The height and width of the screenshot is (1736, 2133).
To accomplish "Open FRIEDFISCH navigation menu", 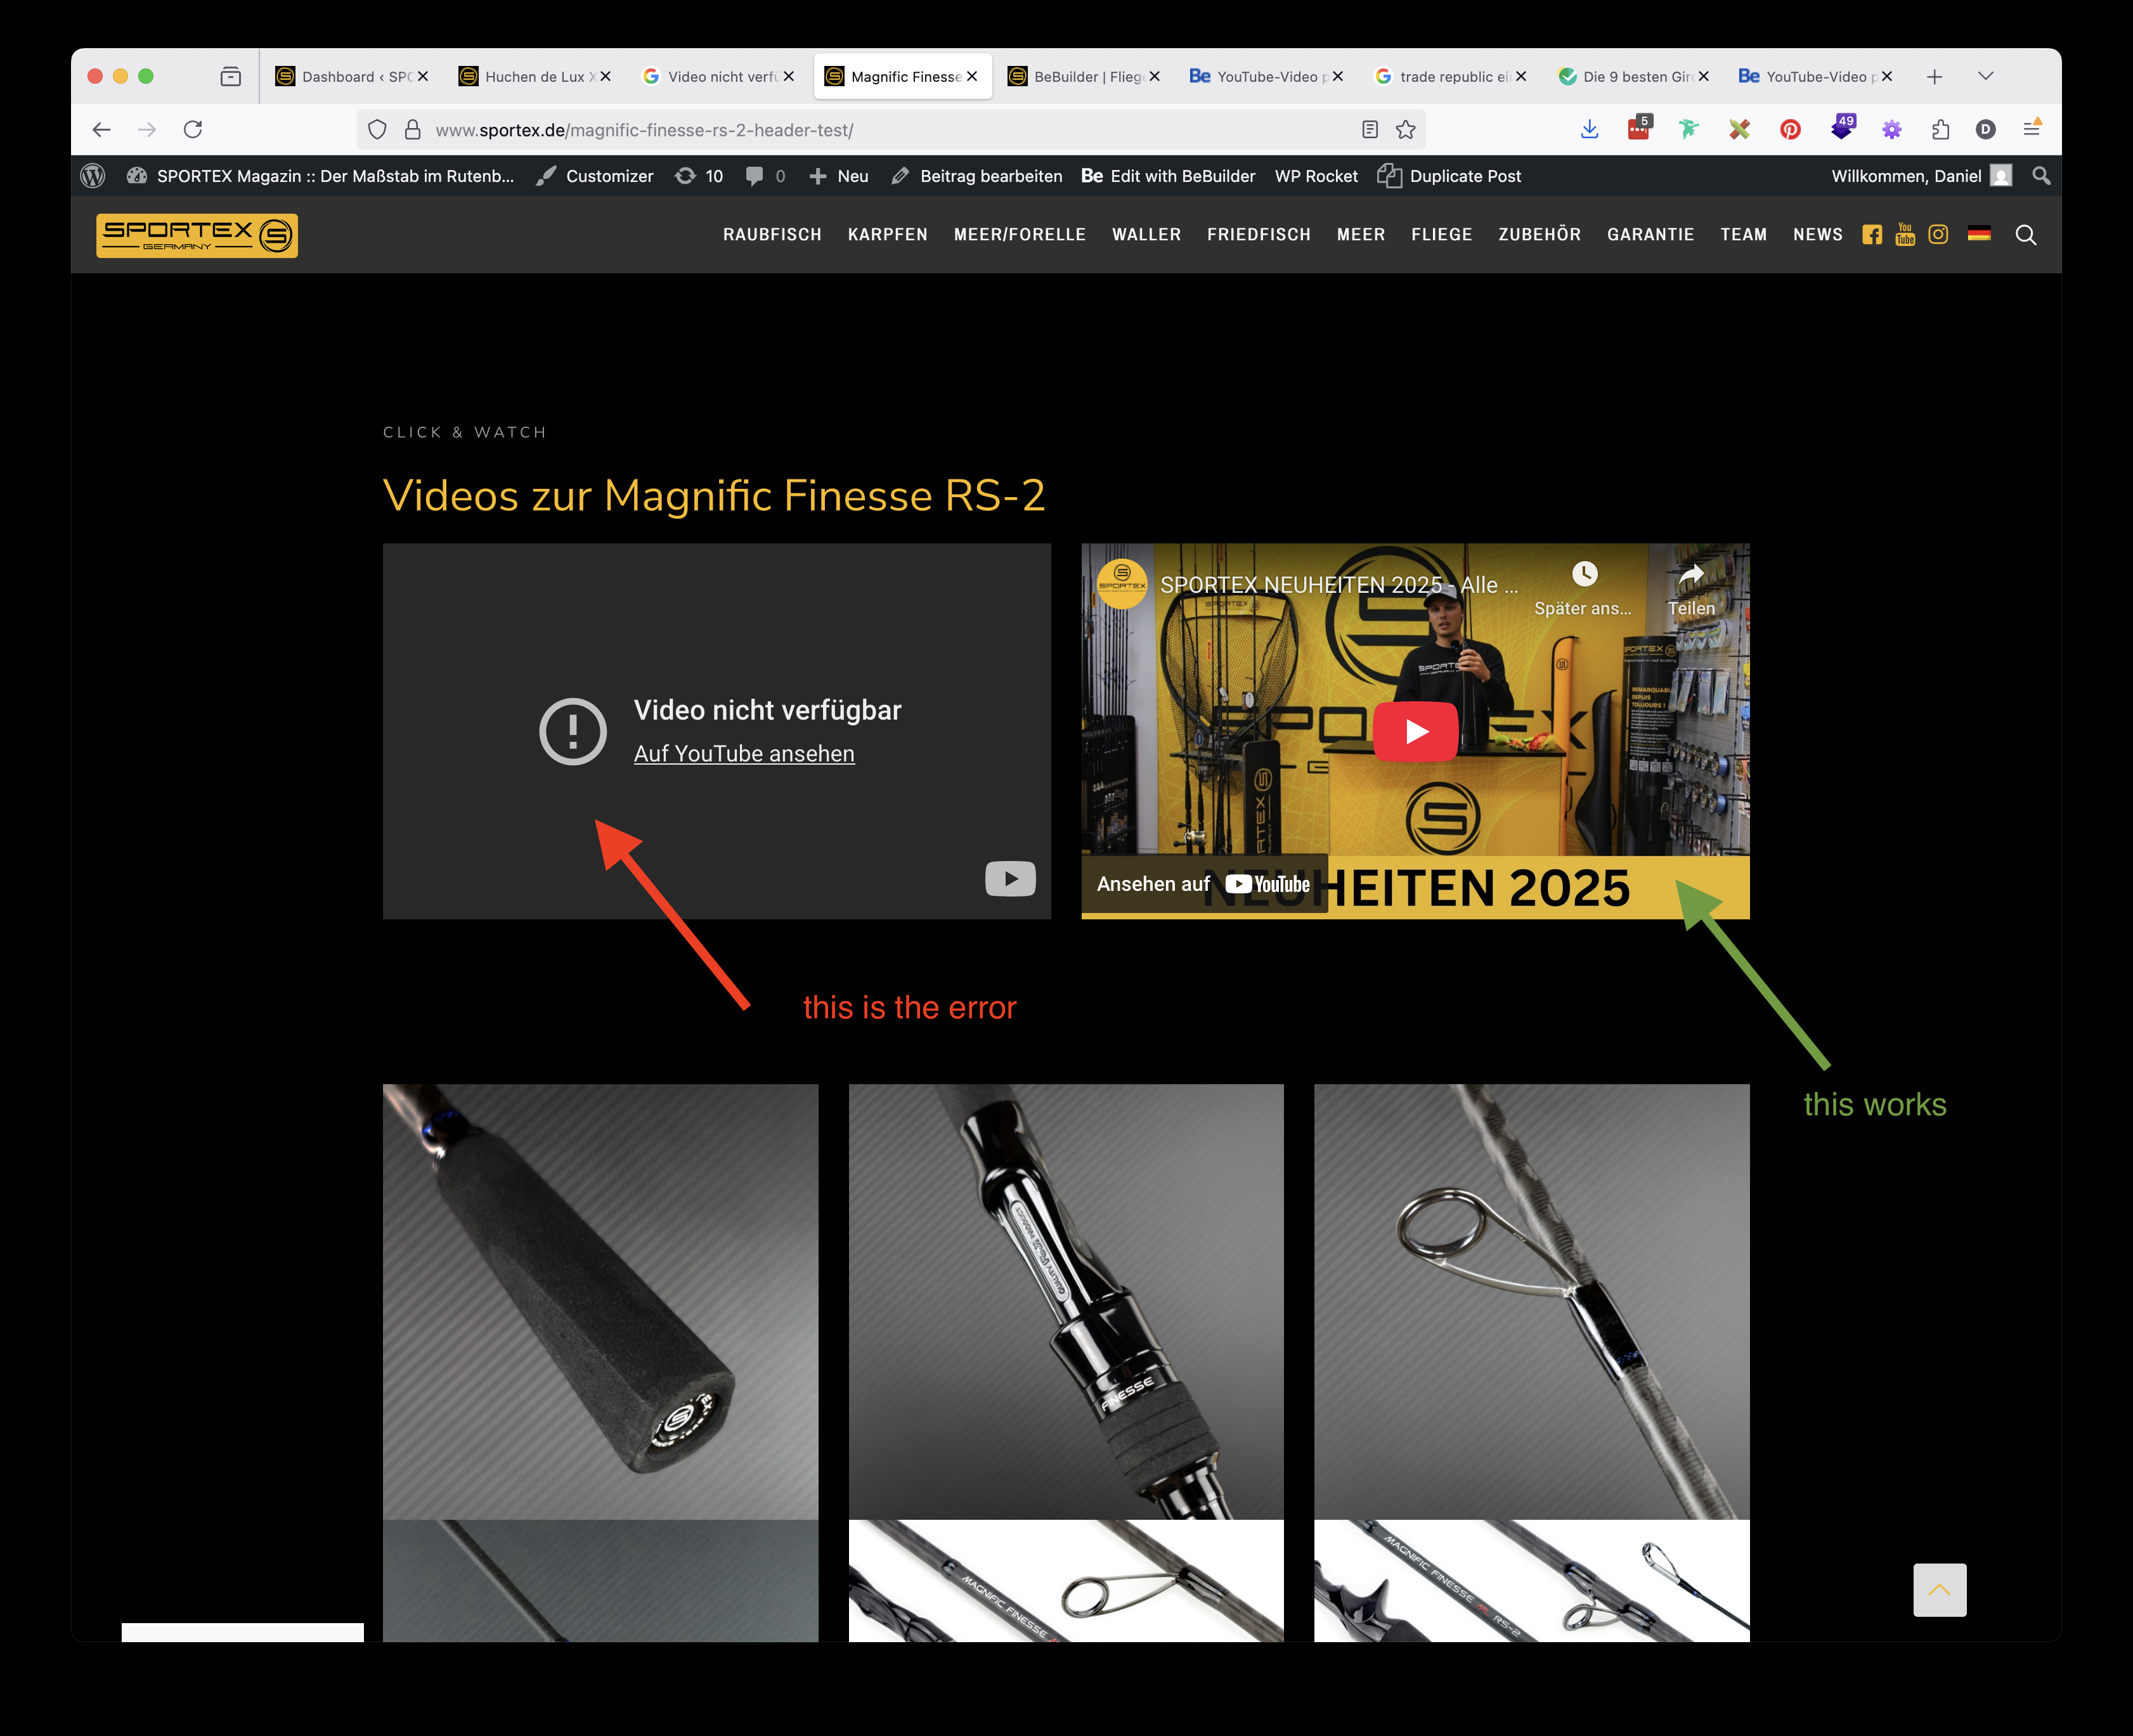I will coord(1259,235).
